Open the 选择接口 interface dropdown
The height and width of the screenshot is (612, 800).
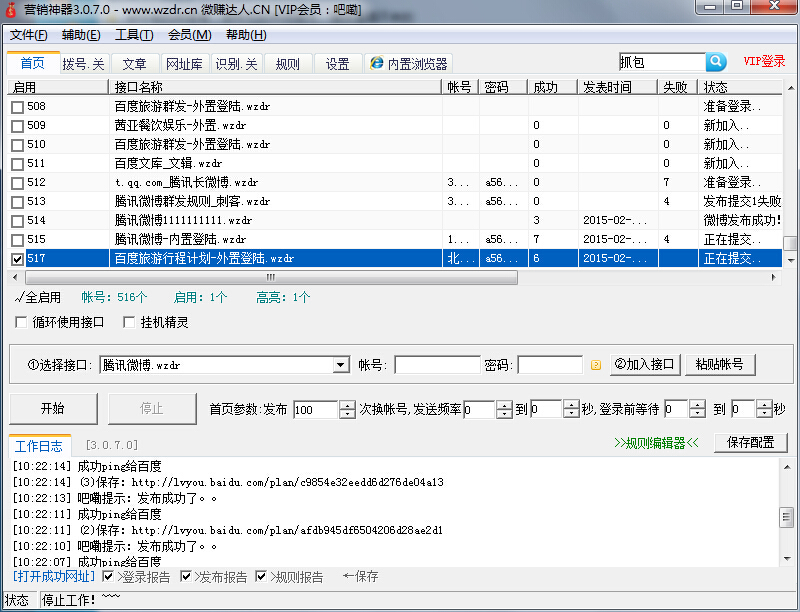(x=340, y=364)
